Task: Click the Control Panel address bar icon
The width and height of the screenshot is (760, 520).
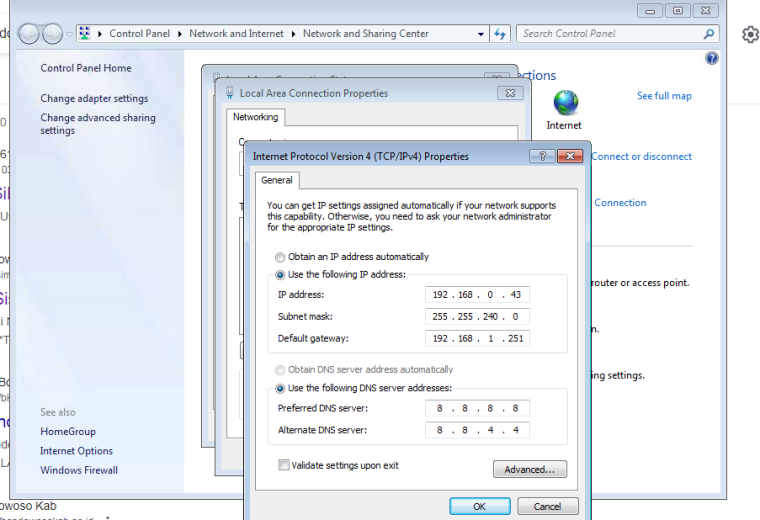Action: click(x=85, y=33)
